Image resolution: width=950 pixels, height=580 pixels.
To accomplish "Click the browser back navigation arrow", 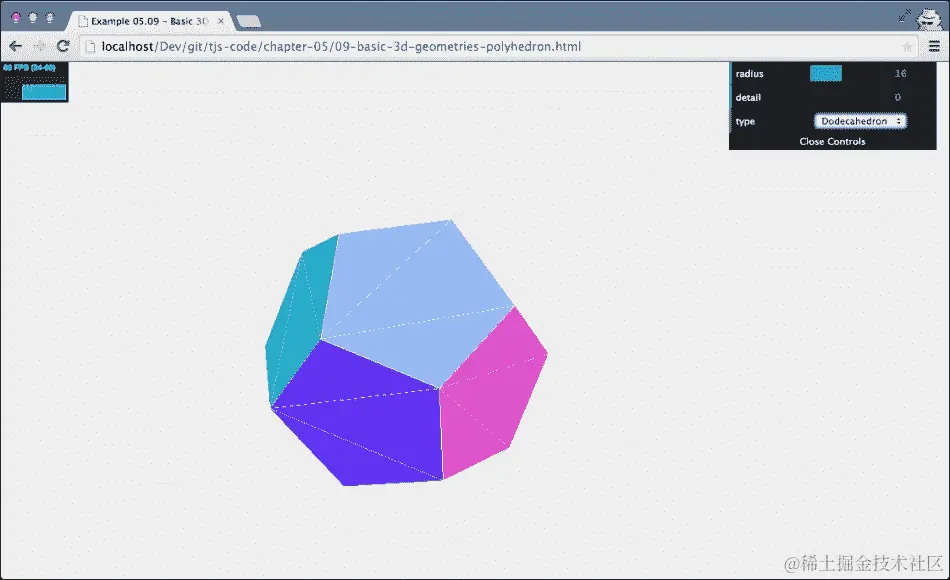I will (14, 45).
